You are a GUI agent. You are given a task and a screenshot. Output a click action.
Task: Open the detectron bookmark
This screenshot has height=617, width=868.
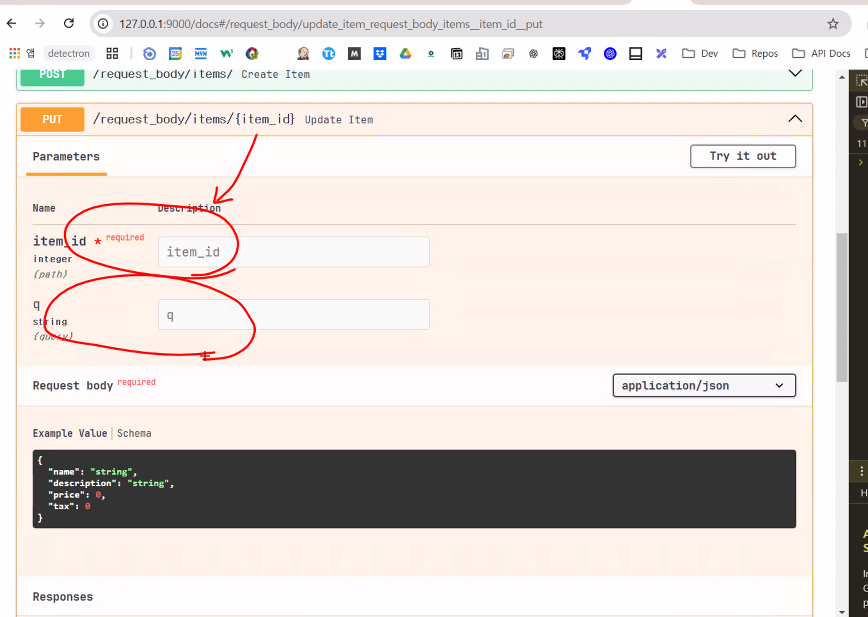coord(69,53)
